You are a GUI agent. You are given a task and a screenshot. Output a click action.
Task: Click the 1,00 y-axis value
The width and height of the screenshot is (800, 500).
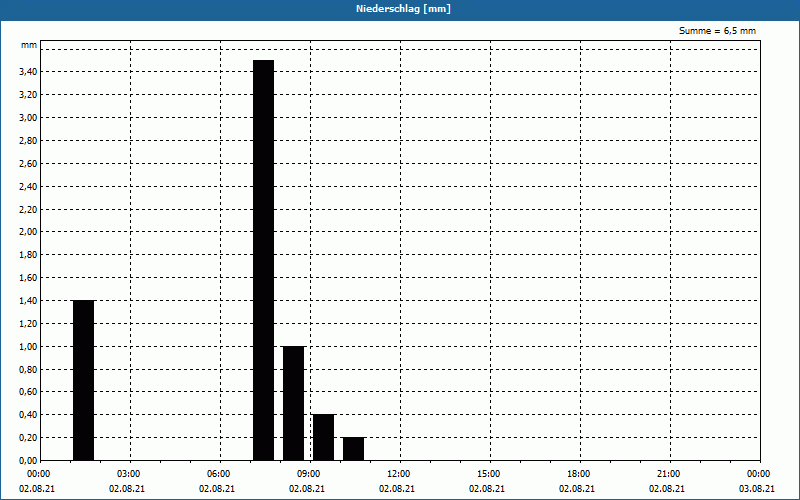[x=28, y=347]
